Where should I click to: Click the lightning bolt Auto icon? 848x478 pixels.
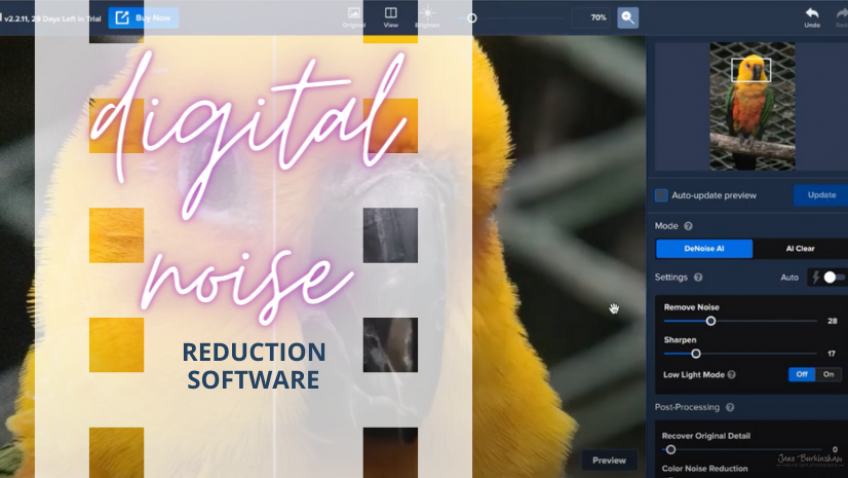tap(816, 277)
